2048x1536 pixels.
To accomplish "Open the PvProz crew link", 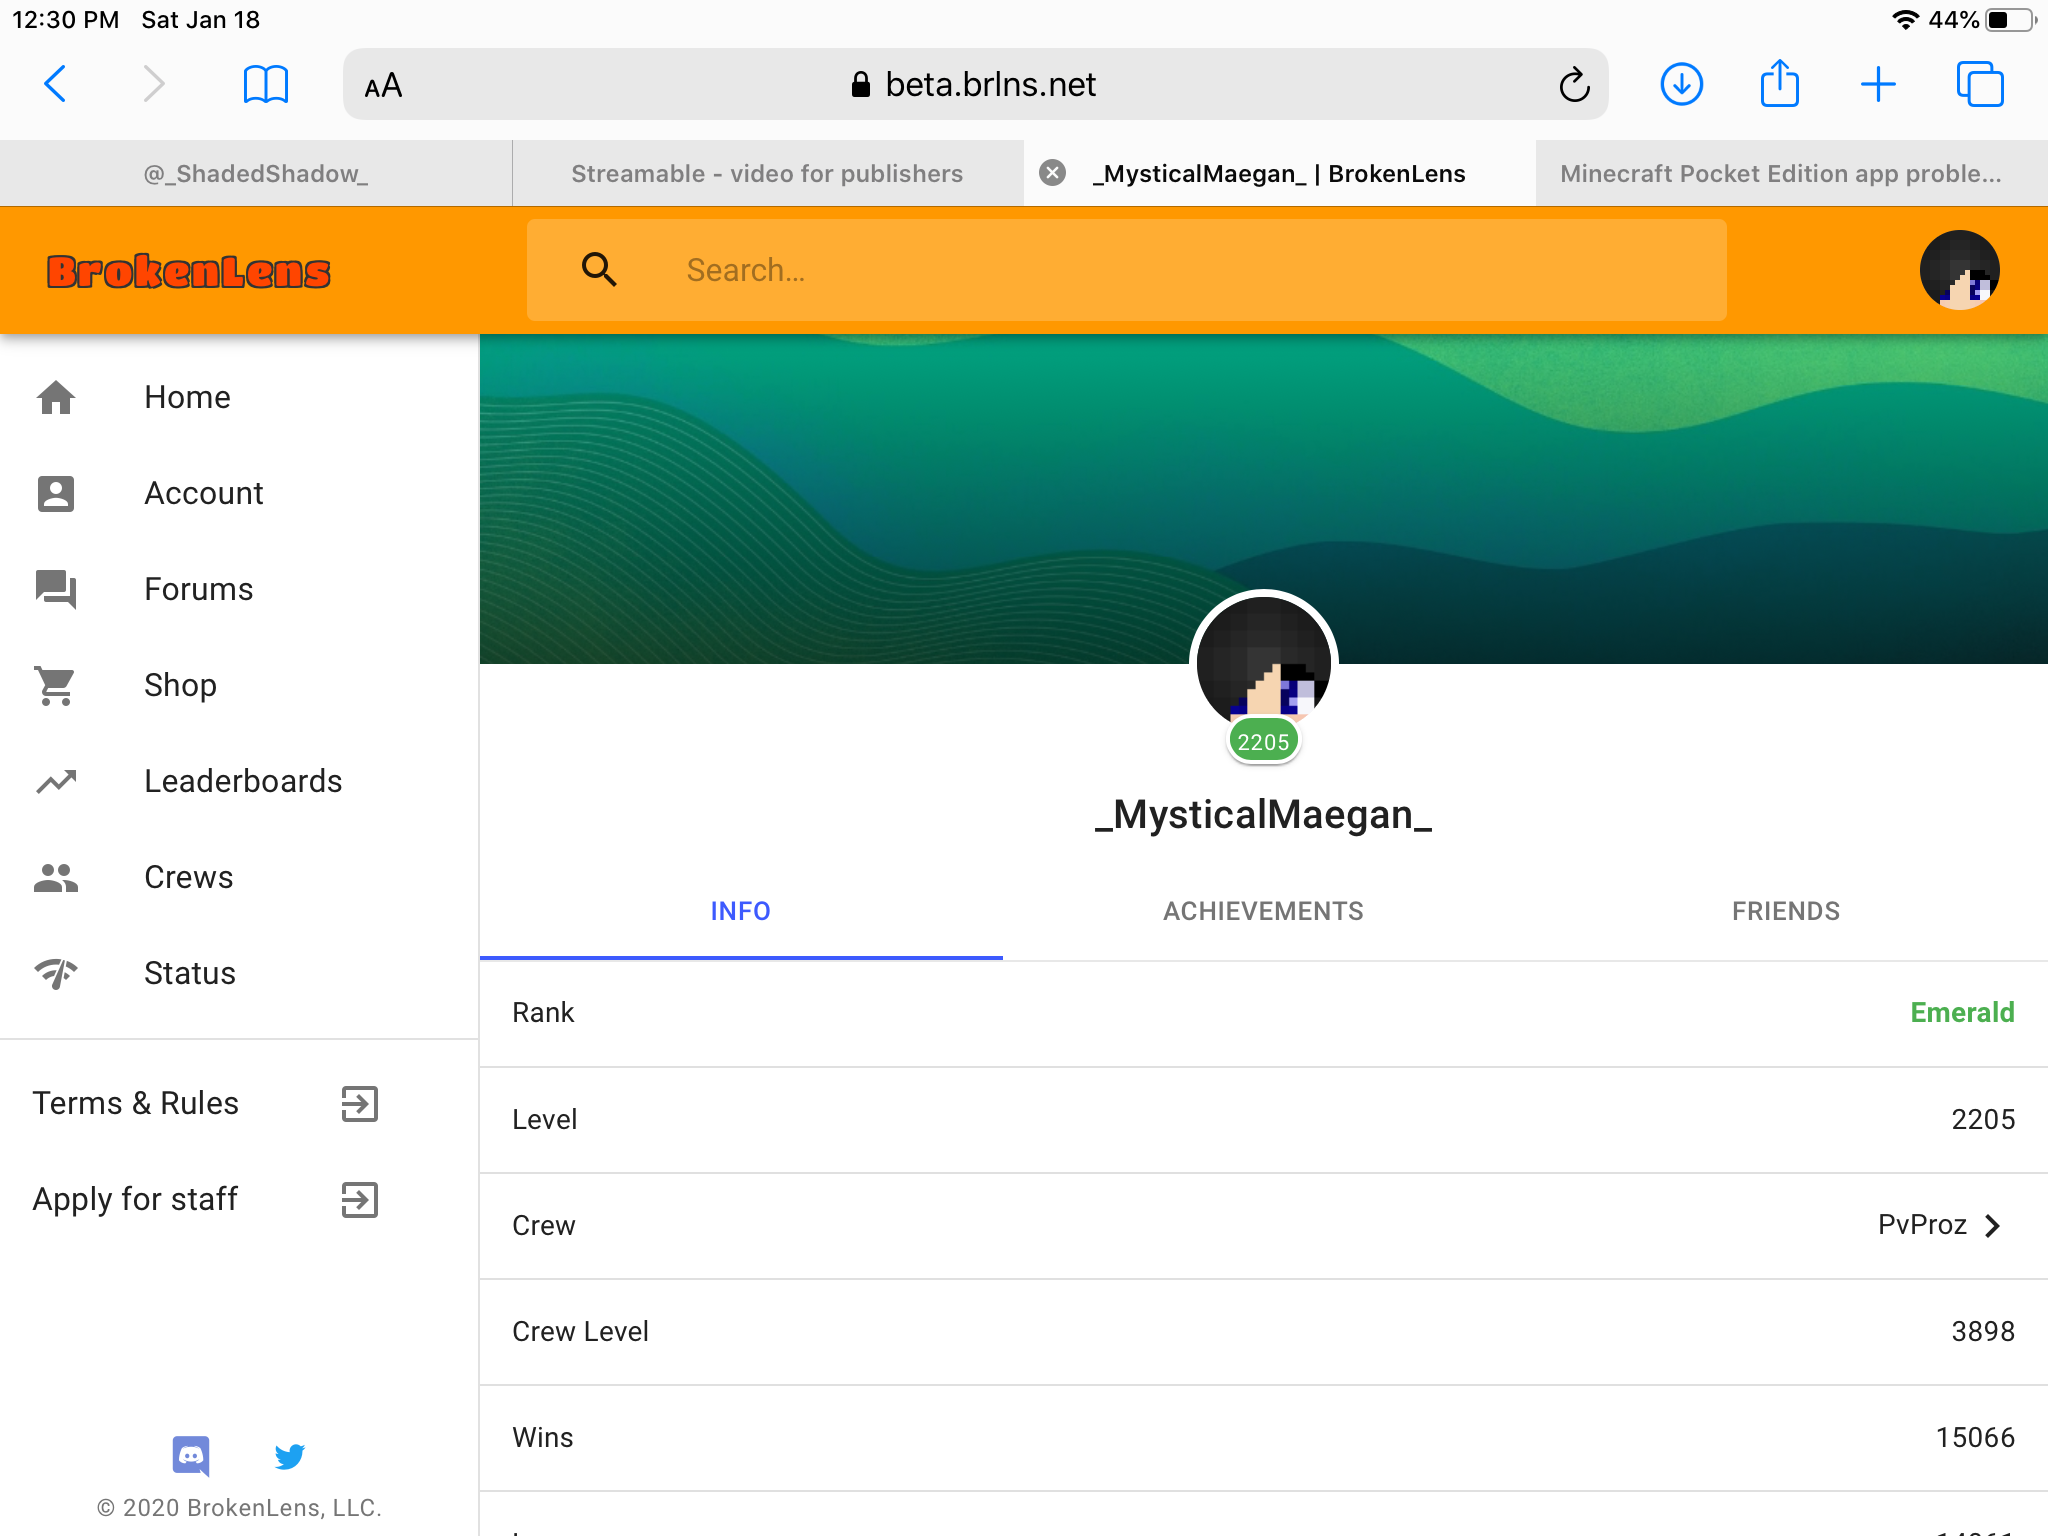I will click(1922, 1225).
